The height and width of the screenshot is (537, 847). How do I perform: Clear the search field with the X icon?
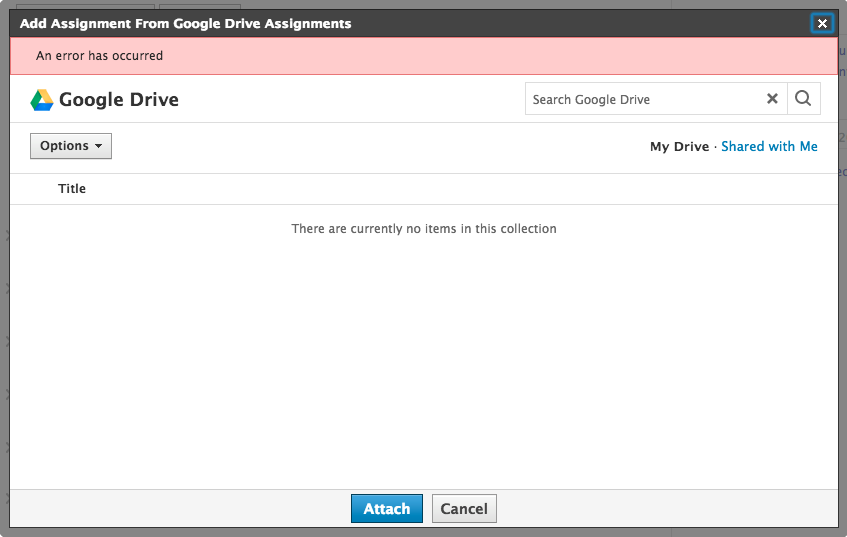coord(772,99)
